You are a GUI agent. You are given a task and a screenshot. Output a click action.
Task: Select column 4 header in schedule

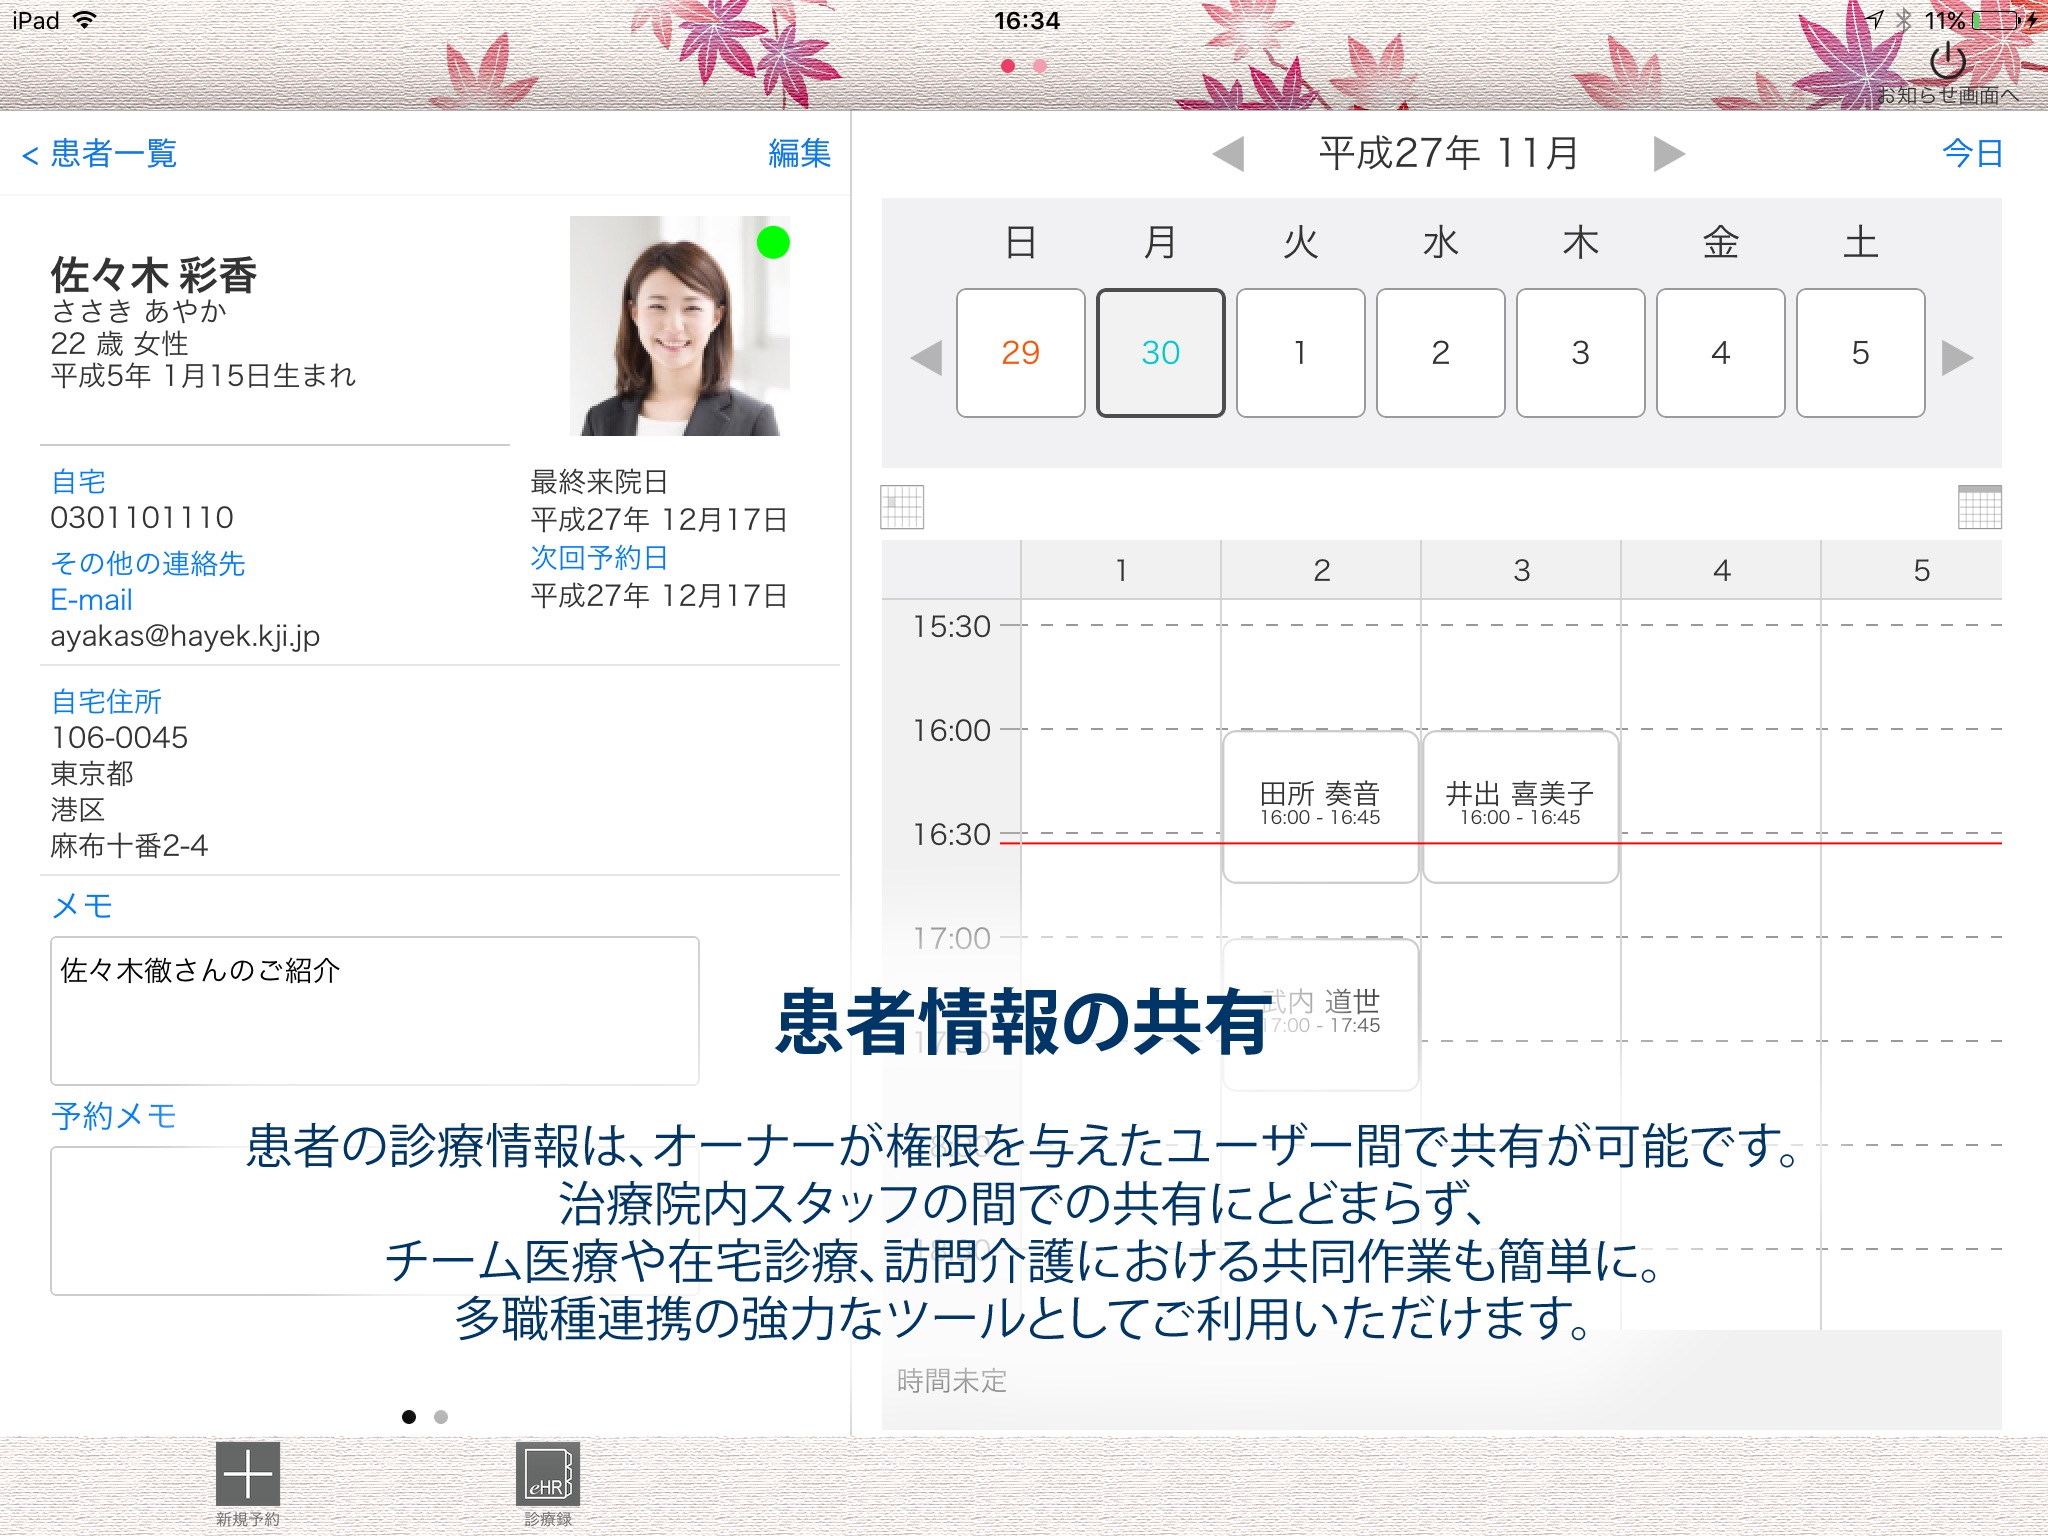(1721, 570)
